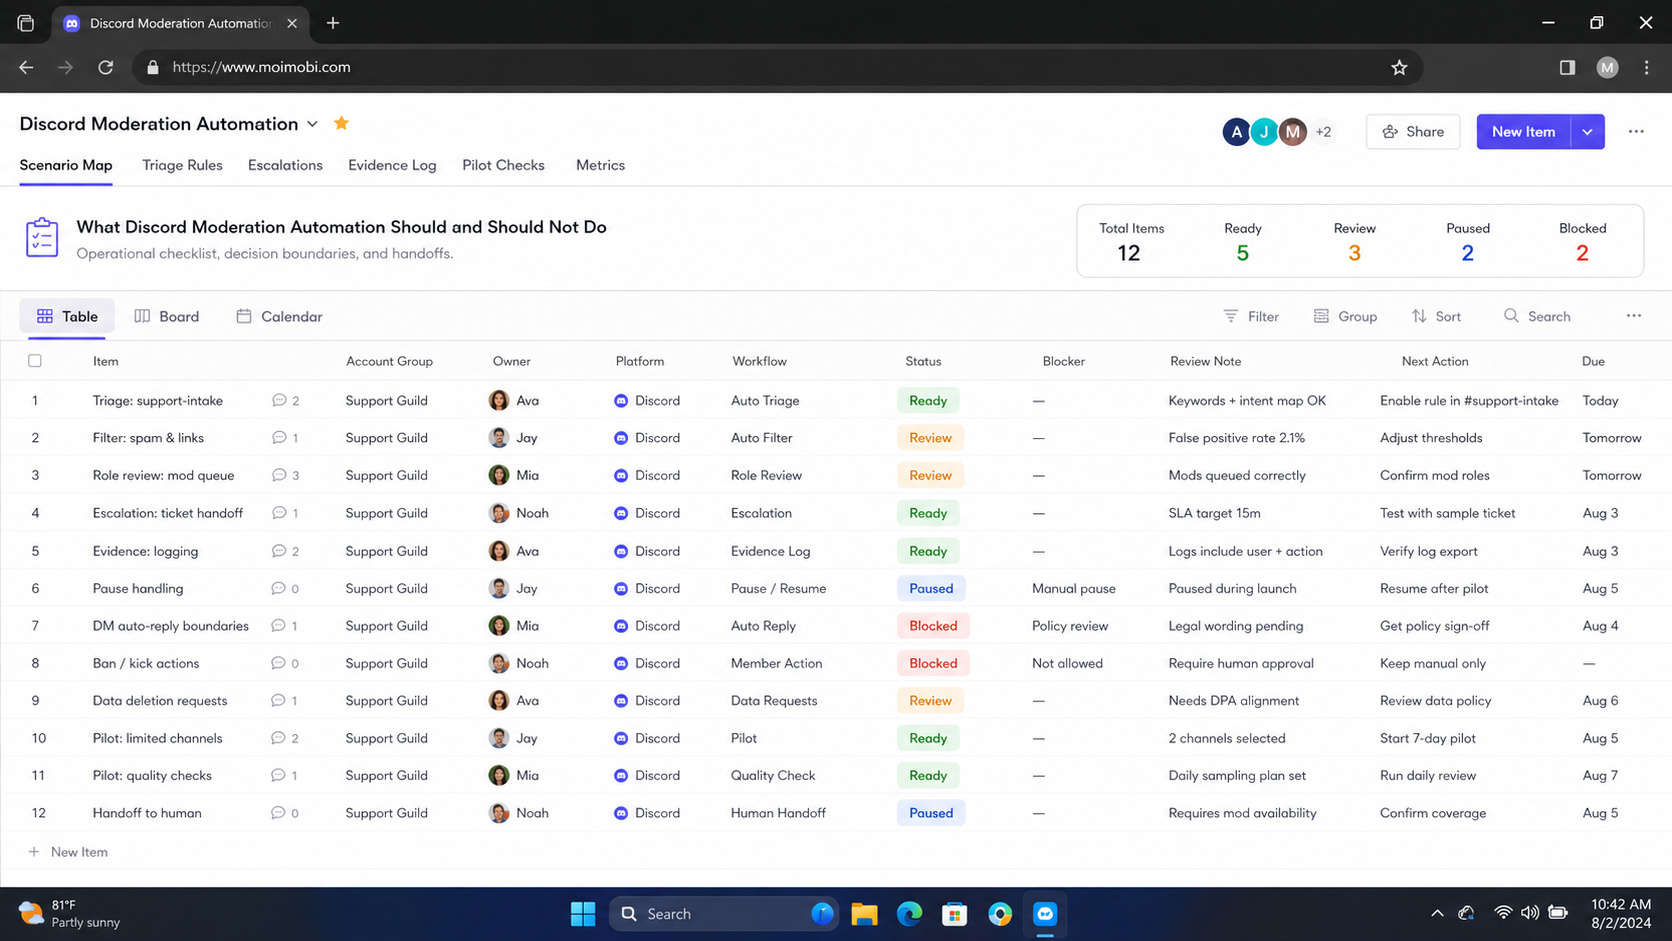Image resolution: width=1672 pixels, height=941 pixels.
Task: Toggle the select-all checkbox in table header
Action: 35,361
